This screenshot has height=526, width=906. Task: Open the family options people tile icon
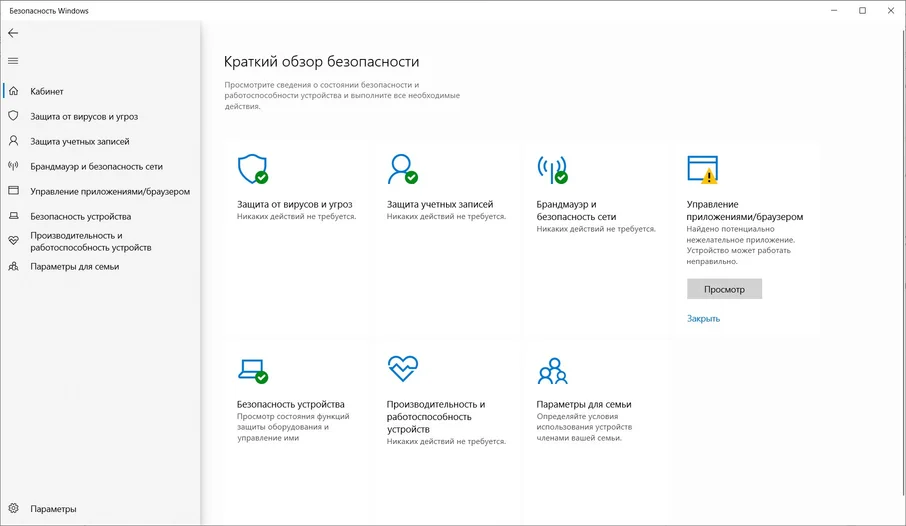551,370
